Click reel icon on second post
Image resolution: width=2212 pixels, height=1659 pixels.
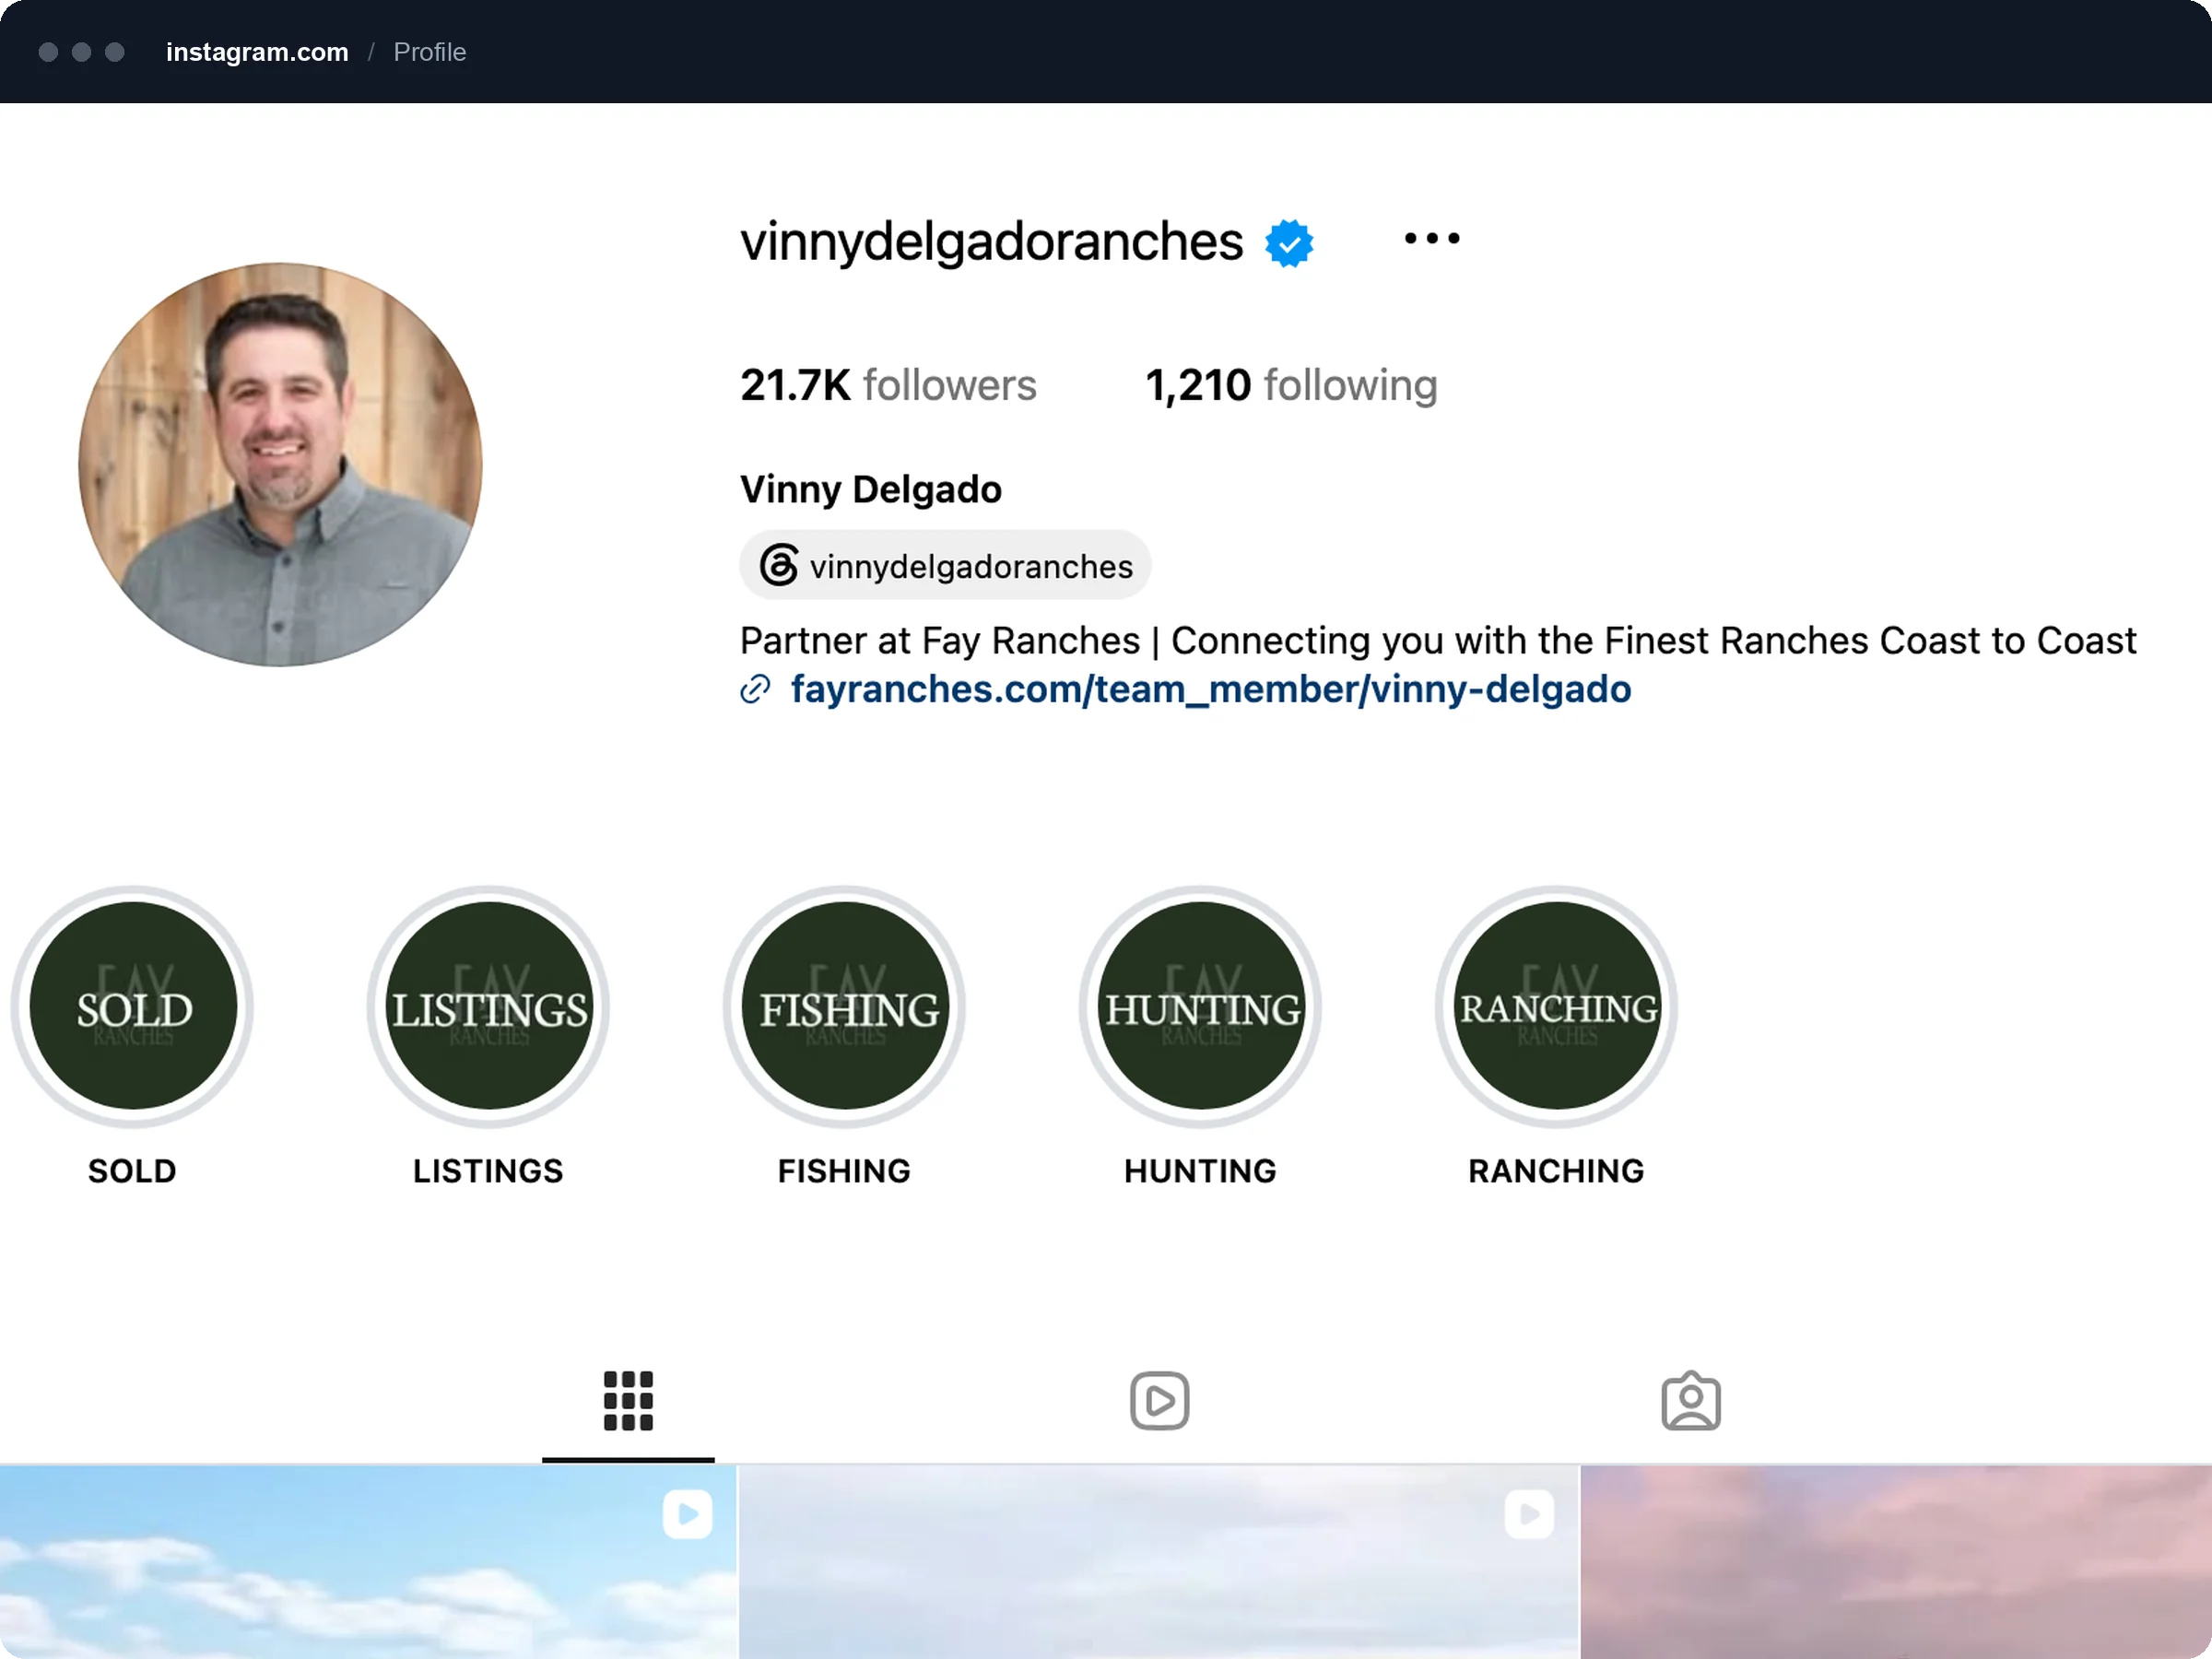[1529, 1514]
